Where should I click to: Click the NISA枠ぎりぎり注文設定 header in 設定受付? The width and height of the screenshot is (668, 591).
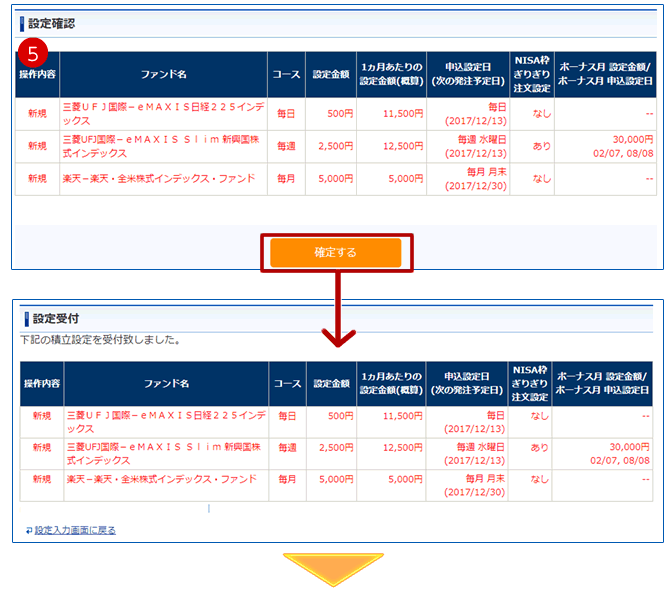530,383
